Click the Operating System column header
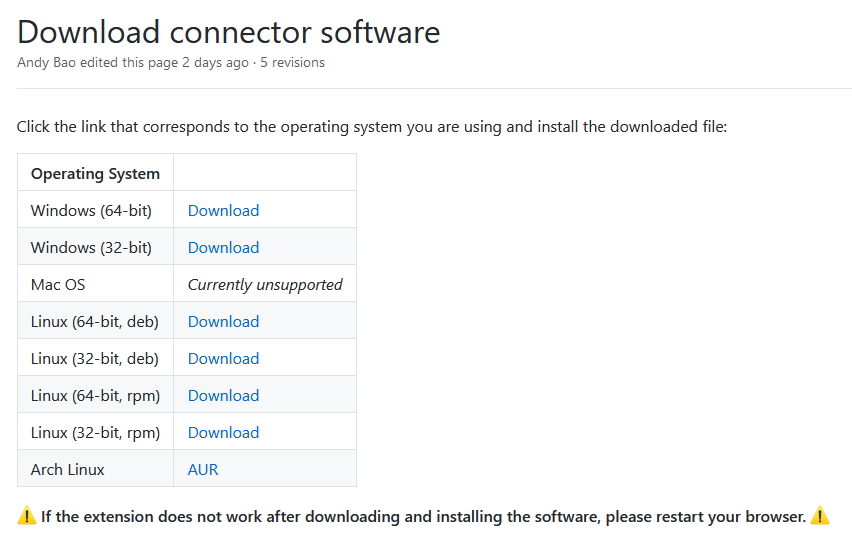 point(96,173)
